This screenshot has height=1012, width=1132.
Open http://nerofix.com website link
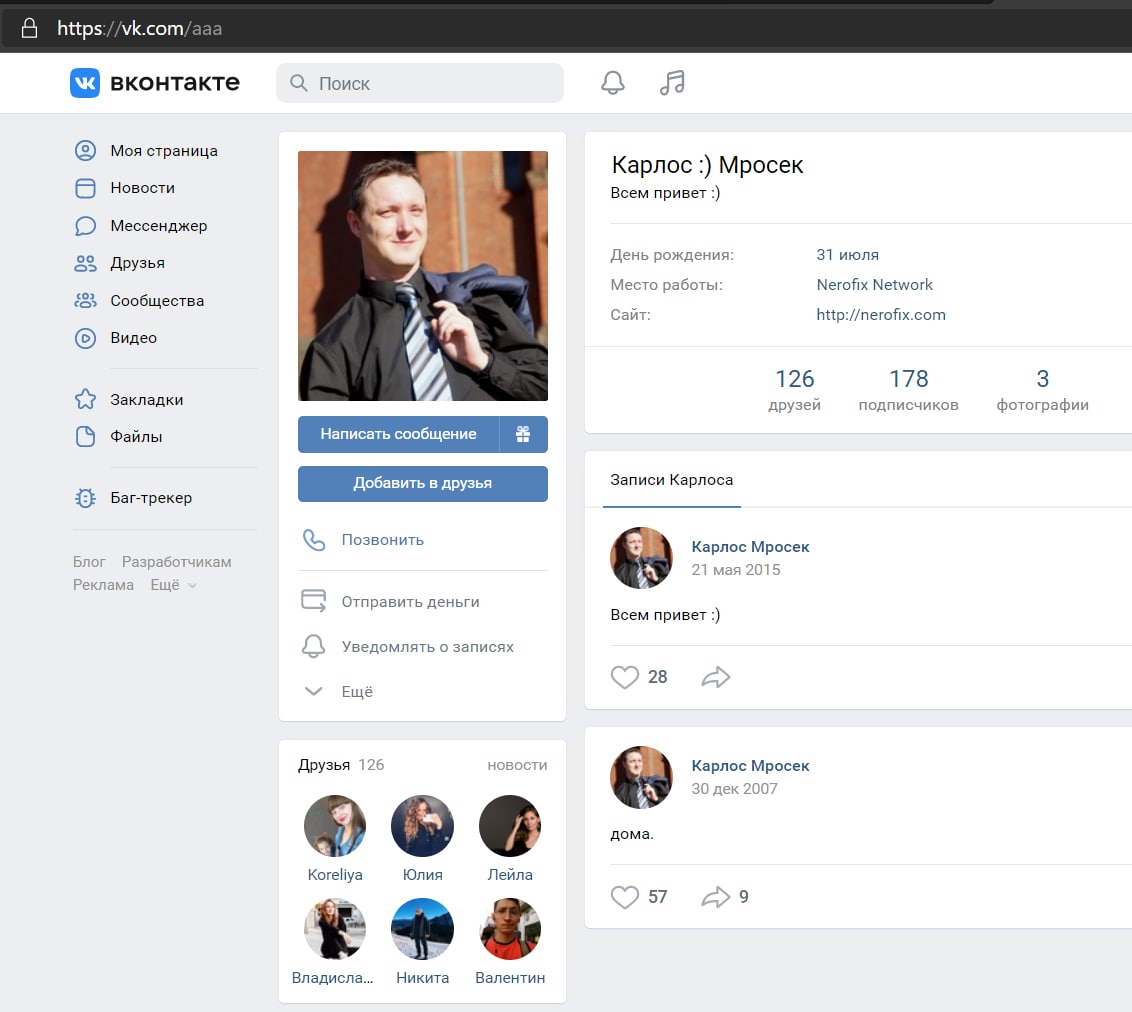(881, 315)
